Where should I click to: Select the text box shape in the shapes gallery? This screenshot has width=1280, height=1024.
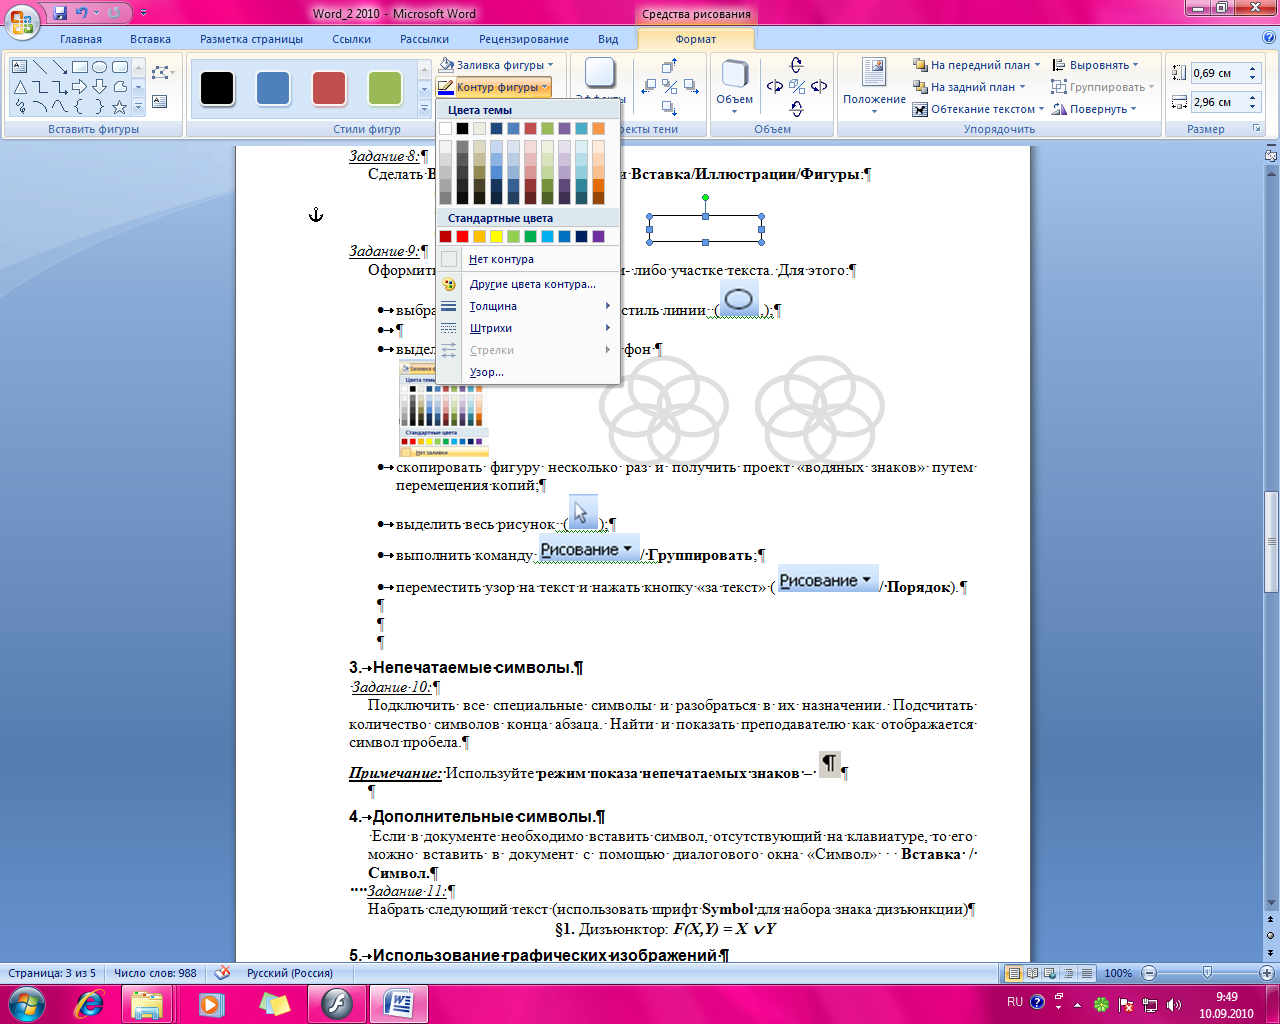(20, 67)
